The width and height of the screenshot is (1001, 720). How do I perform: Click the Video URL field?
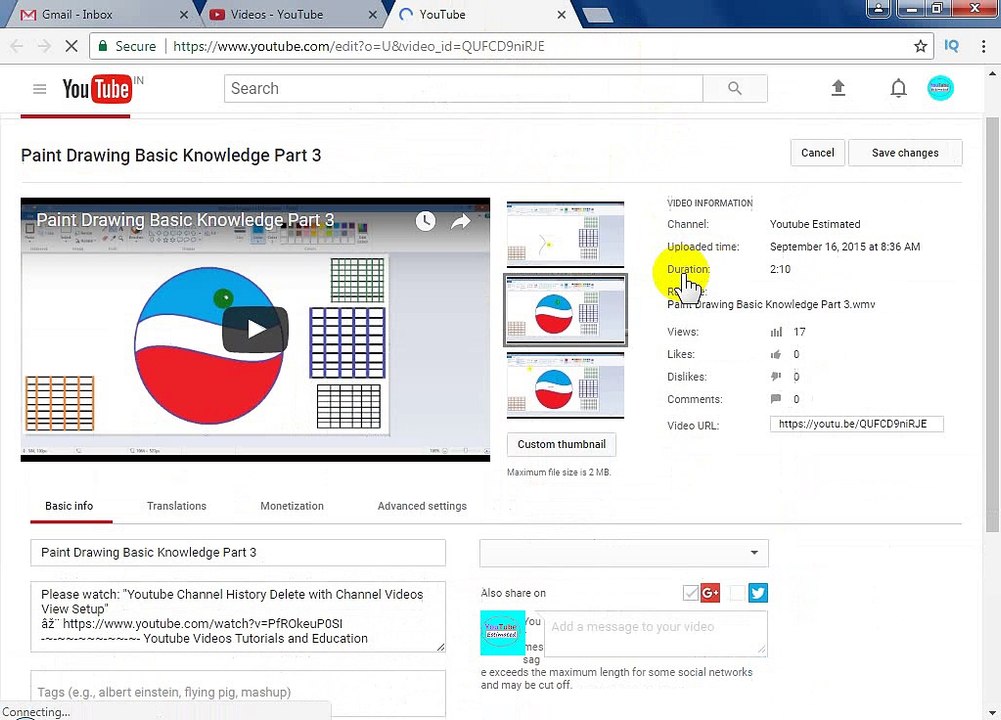(857, 424)
